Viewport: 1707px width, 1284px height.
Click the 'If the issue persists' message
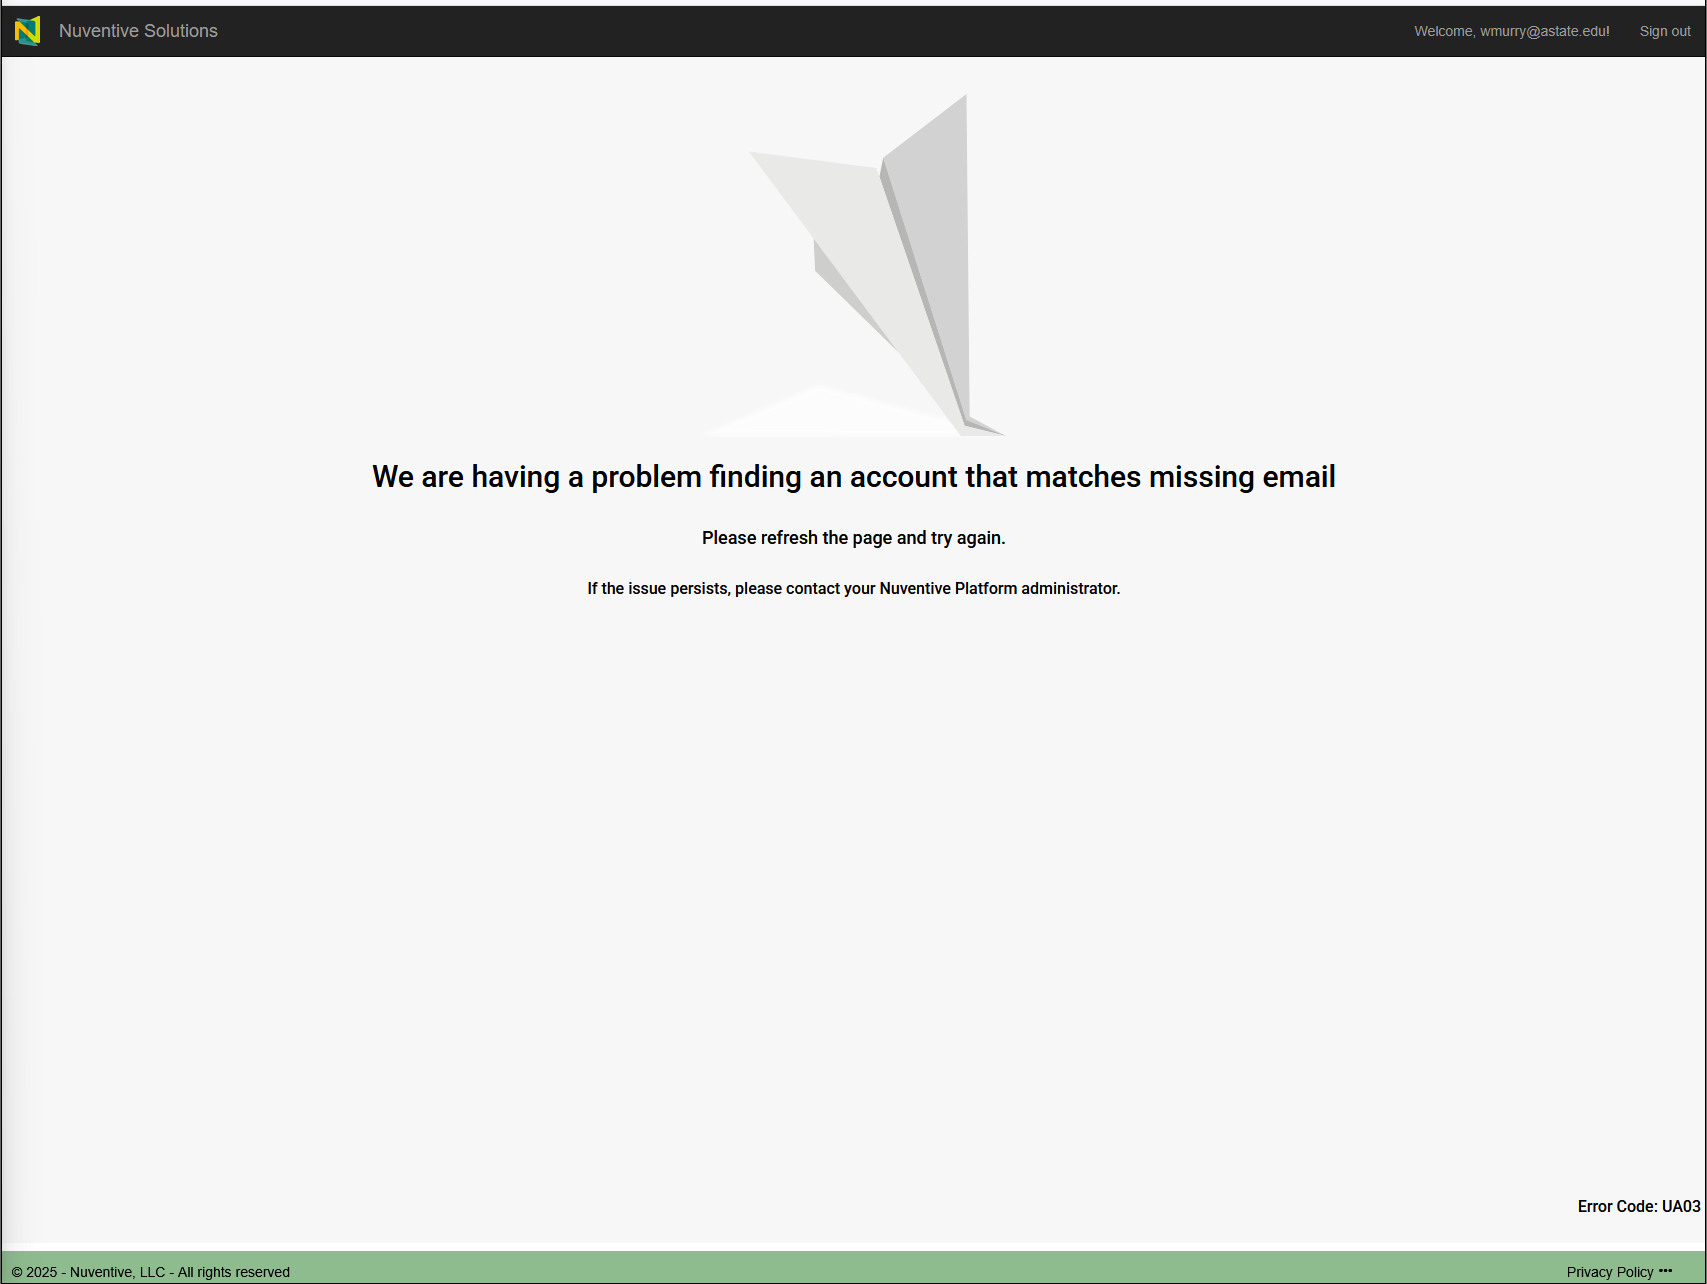coord(854,588)
